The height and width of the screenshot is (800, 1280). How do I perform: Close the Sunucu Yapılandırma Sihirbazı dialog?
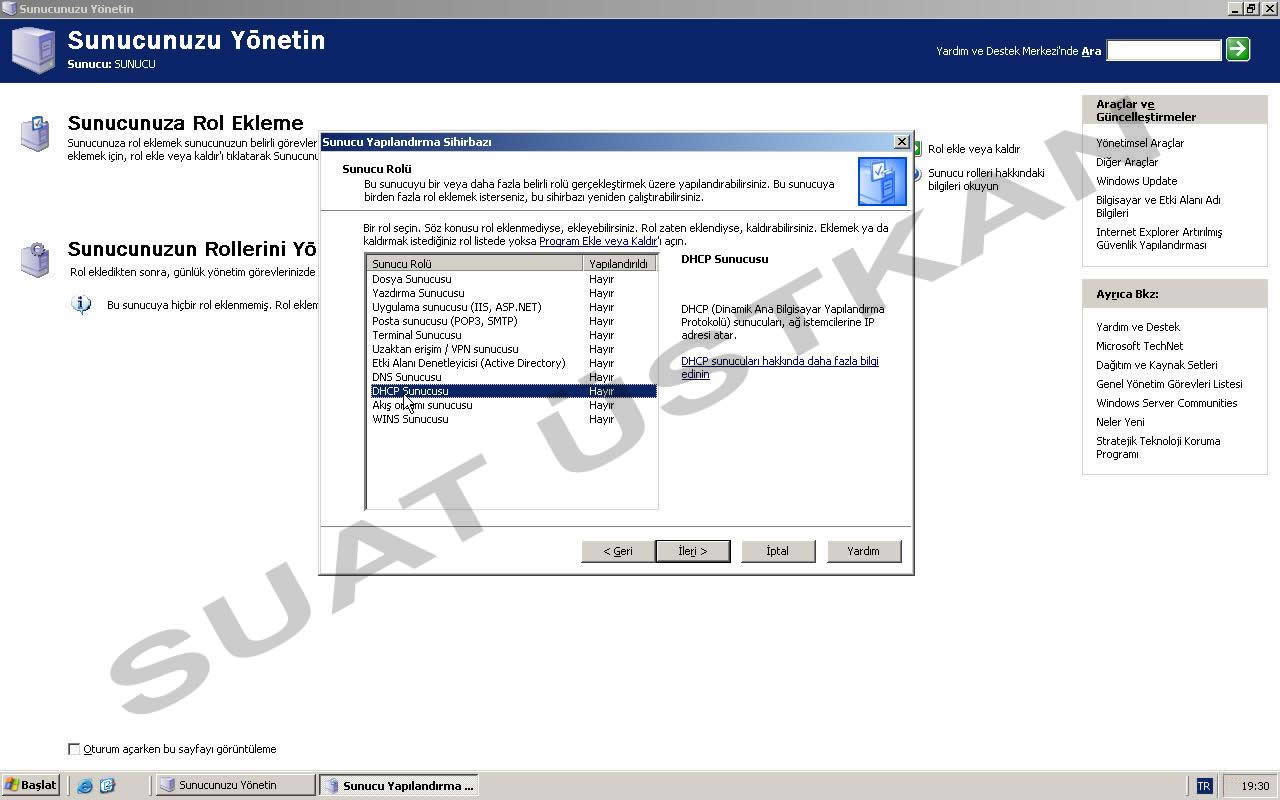(x=901, y=142)
